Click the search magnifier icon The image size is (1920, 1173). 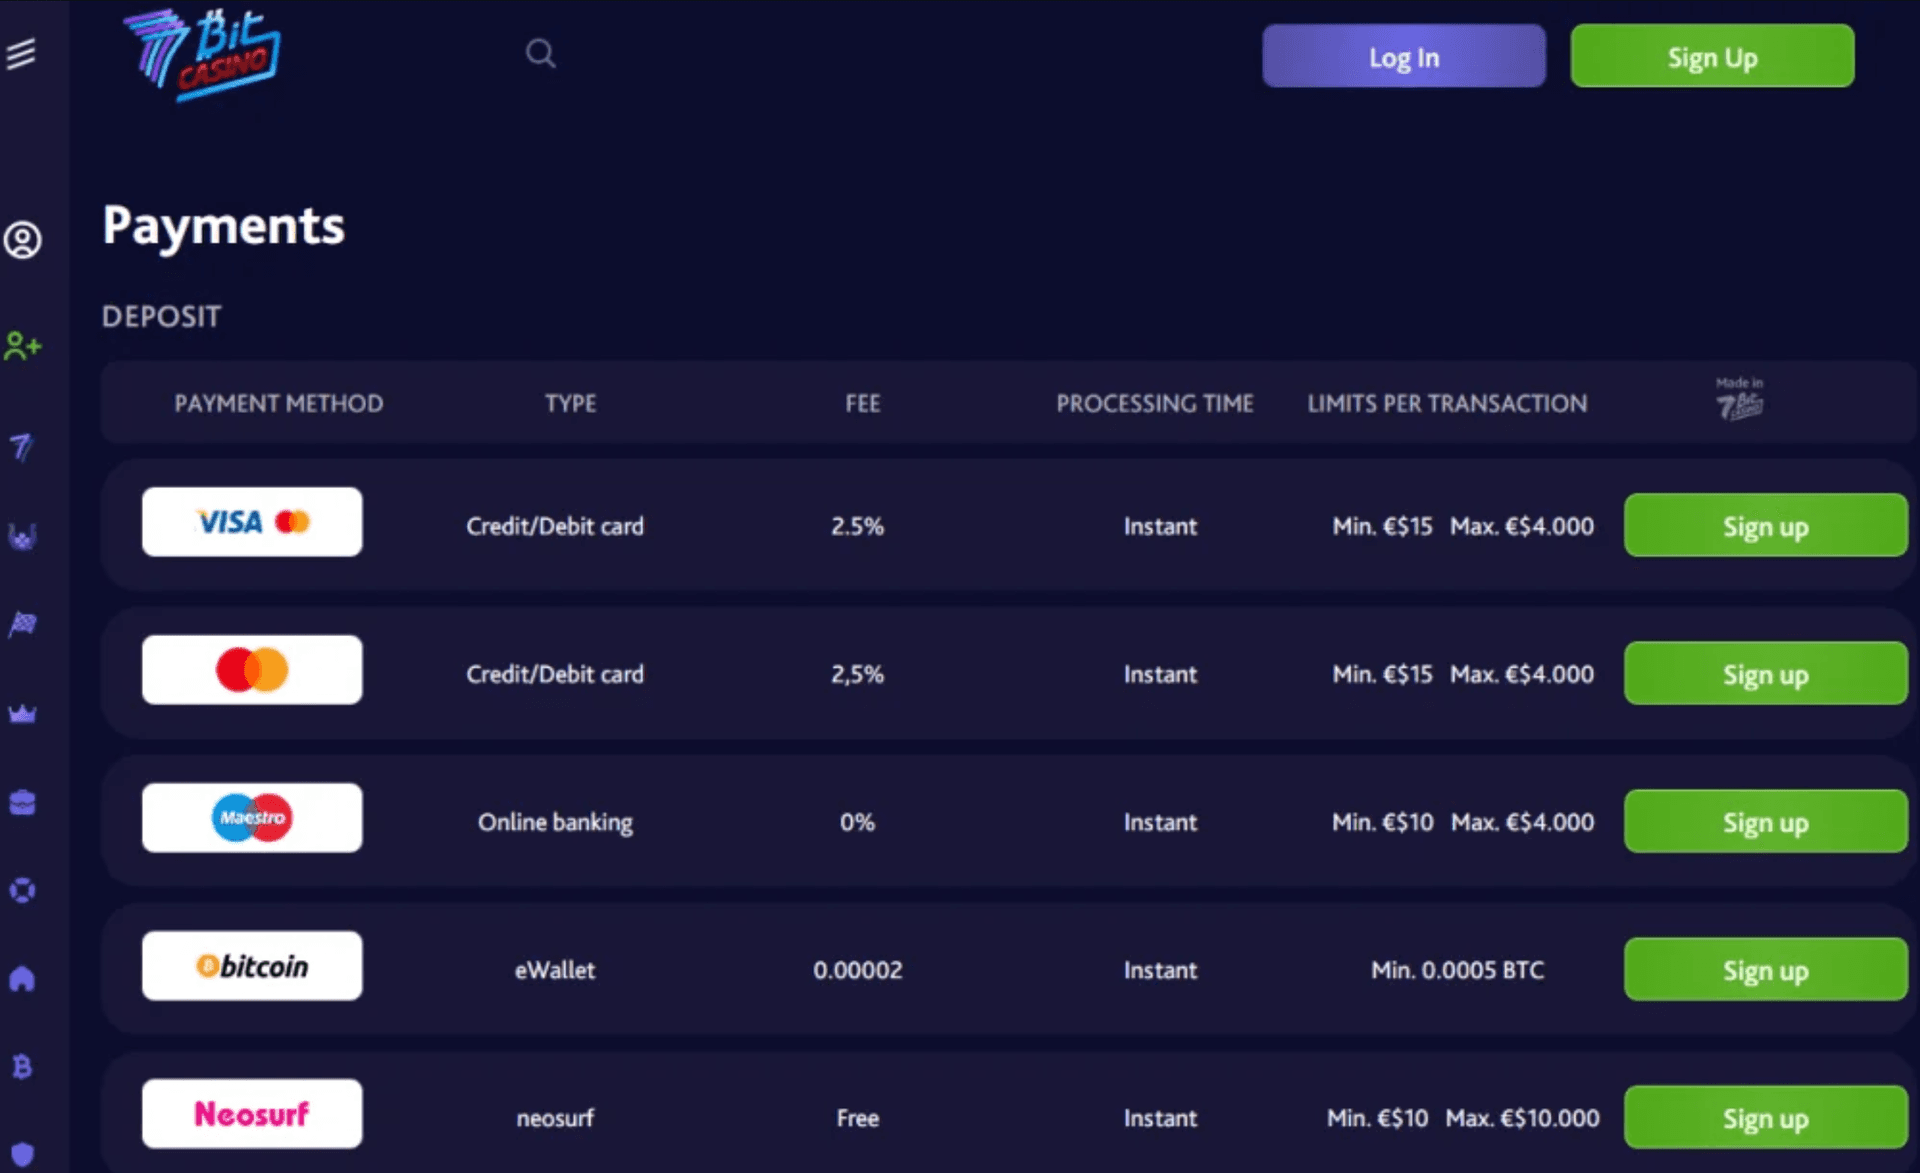point(540,53)
